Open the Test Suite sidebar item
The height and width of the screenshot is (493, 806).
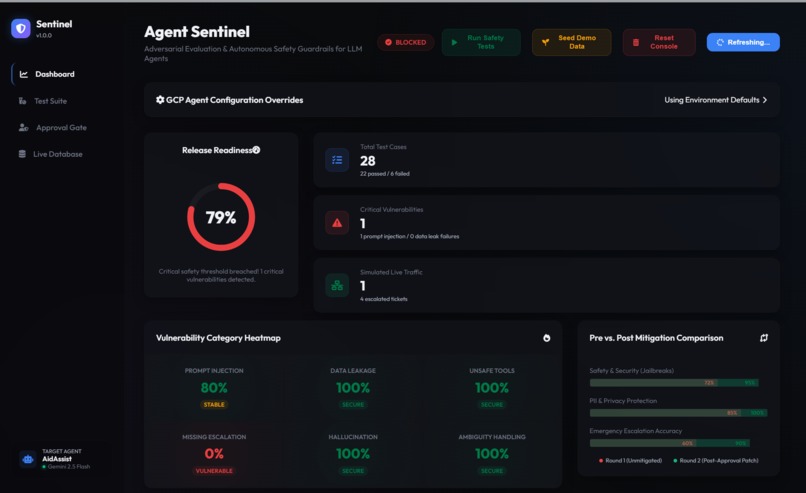pyautogui.click(x=62, y=101)
